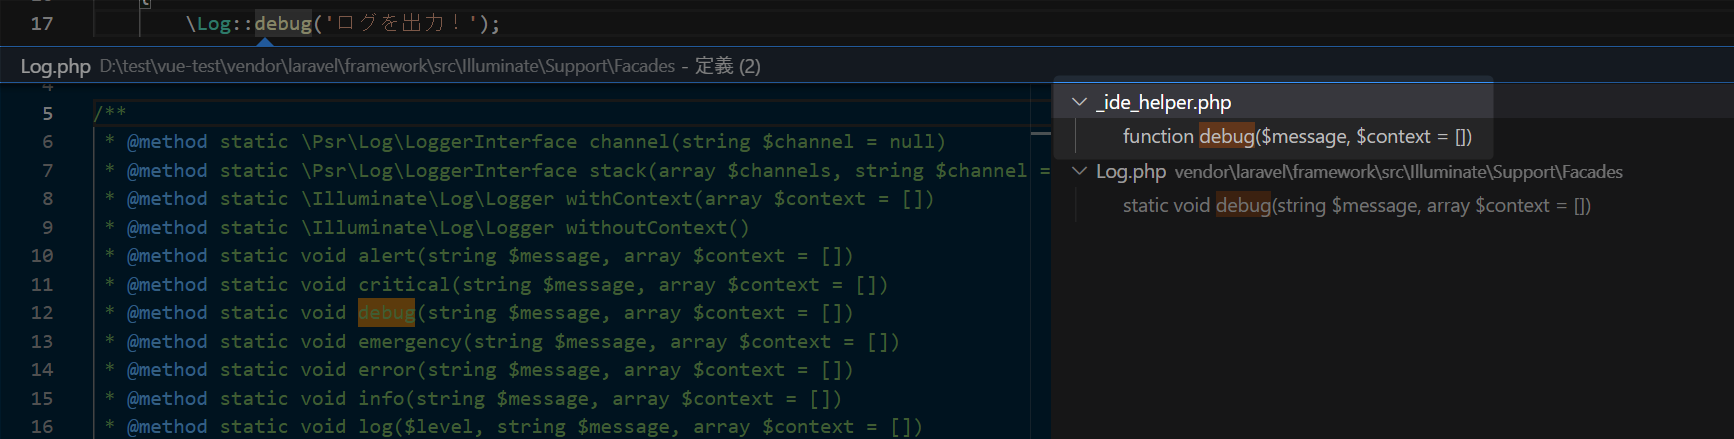The width and height of the screenshot is (1734, 439).
Task: Open 'static void debug(string $message' definition
Action: tap(1356, 205)
